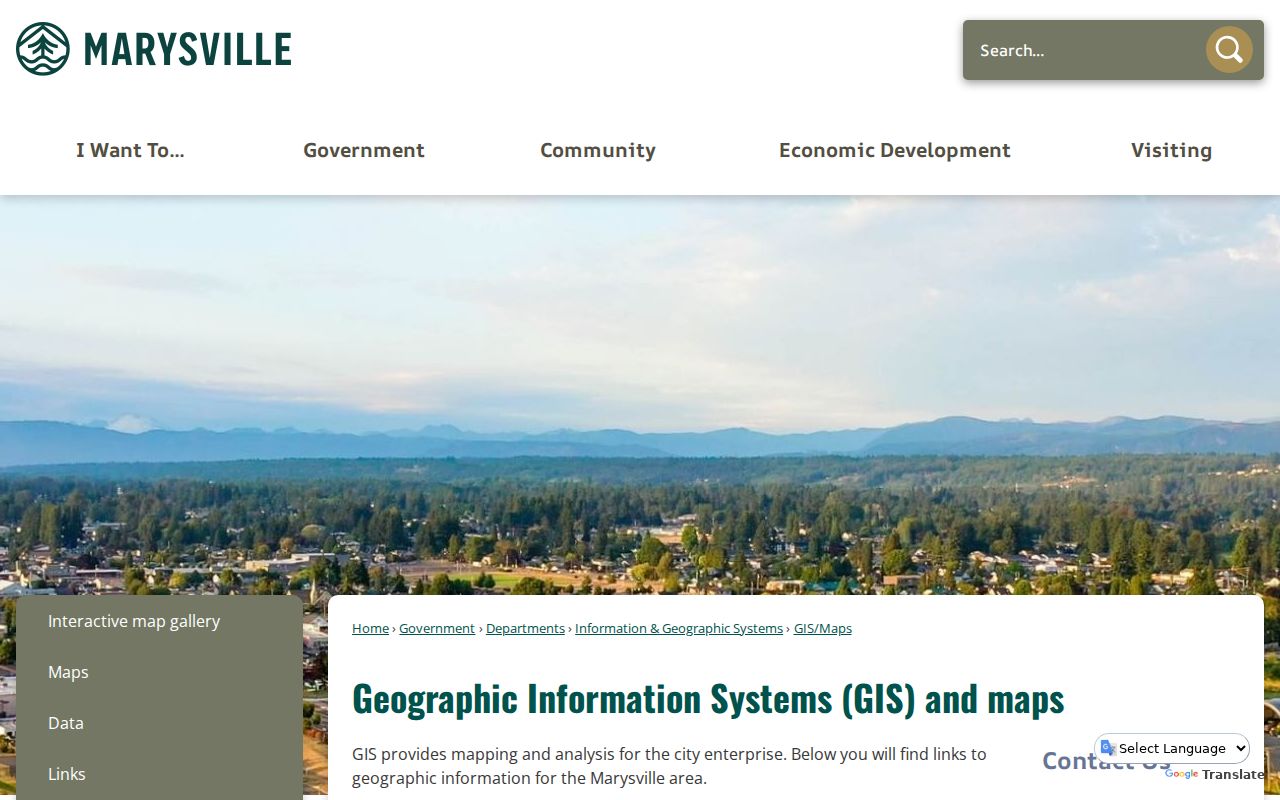Open the Government menu
The height and width of the screenshot is (800, 1280).
pos(364,150)
